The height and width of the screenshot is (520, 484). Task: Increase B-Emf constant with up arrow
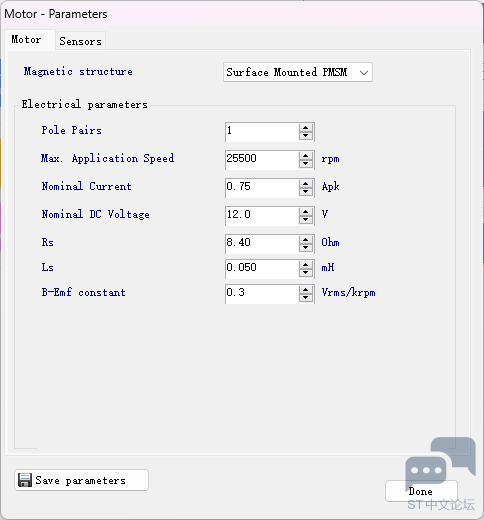pyautogui.click(x=306, y=290)
